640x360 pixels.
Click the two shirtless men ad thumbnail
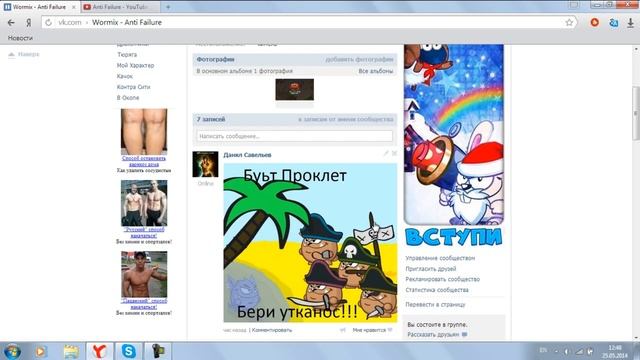[144, 203]
